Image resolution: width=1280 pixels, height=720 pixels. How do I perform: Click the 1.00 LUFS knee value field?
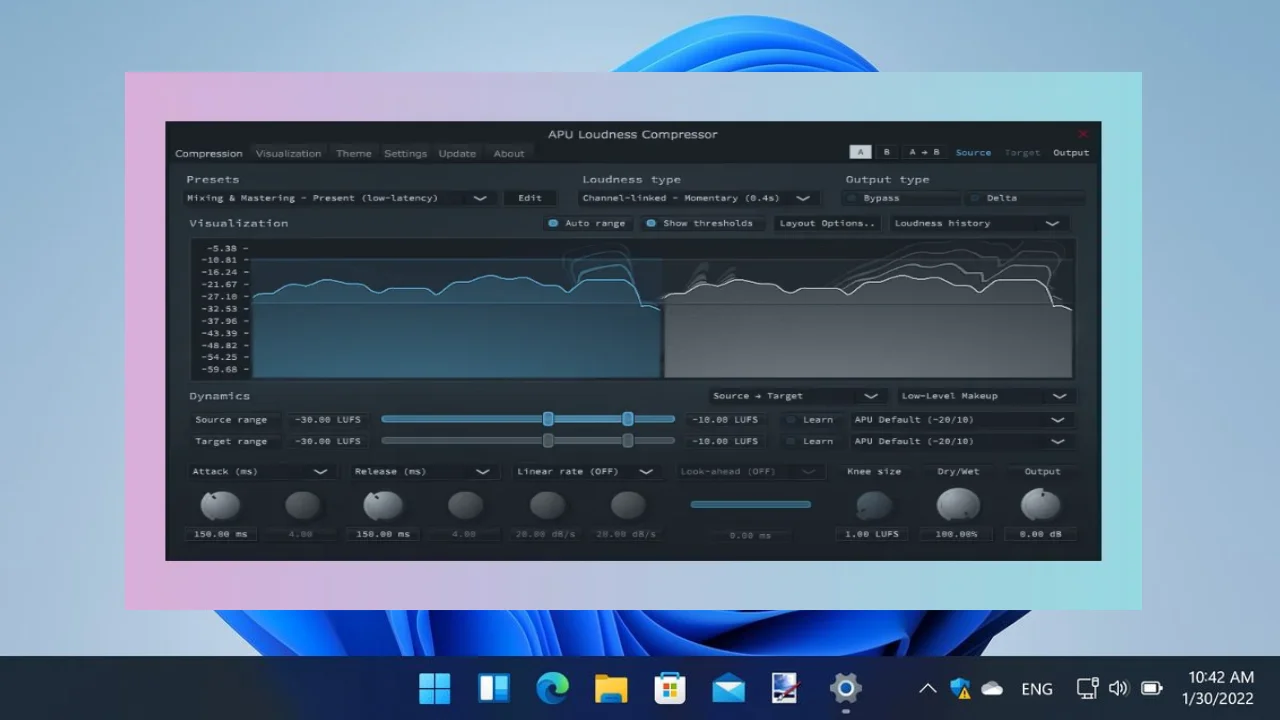(873, 534)
